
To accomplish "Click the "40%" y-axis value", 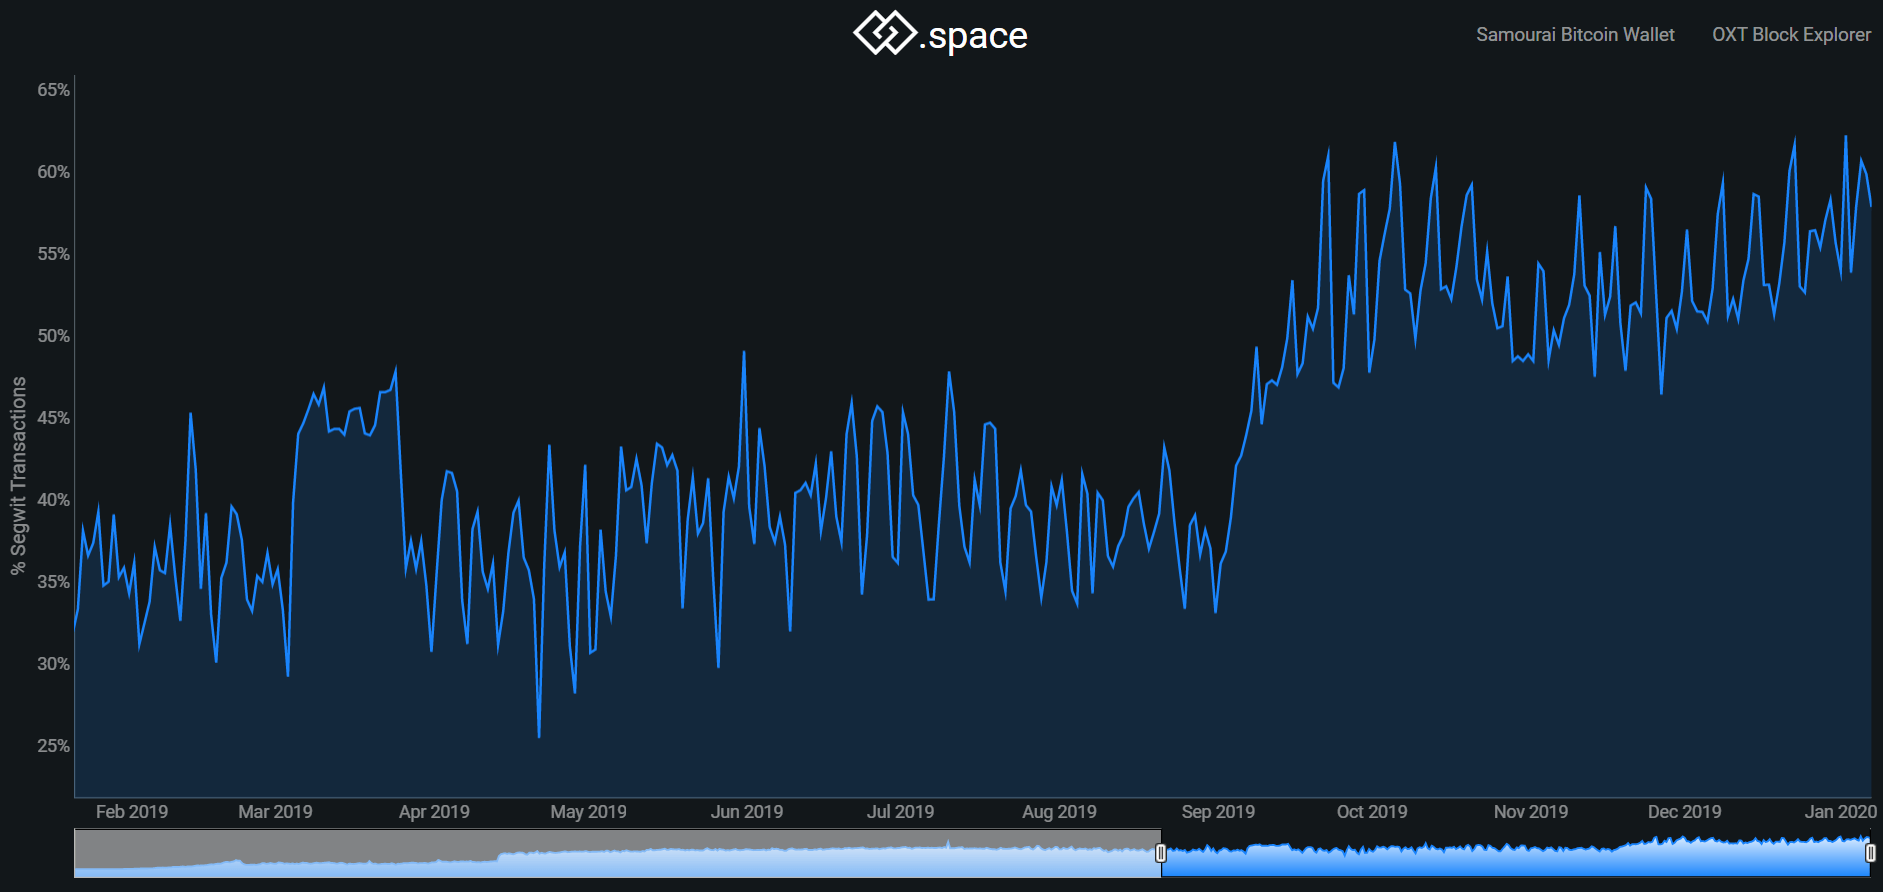I will point(54,500).
